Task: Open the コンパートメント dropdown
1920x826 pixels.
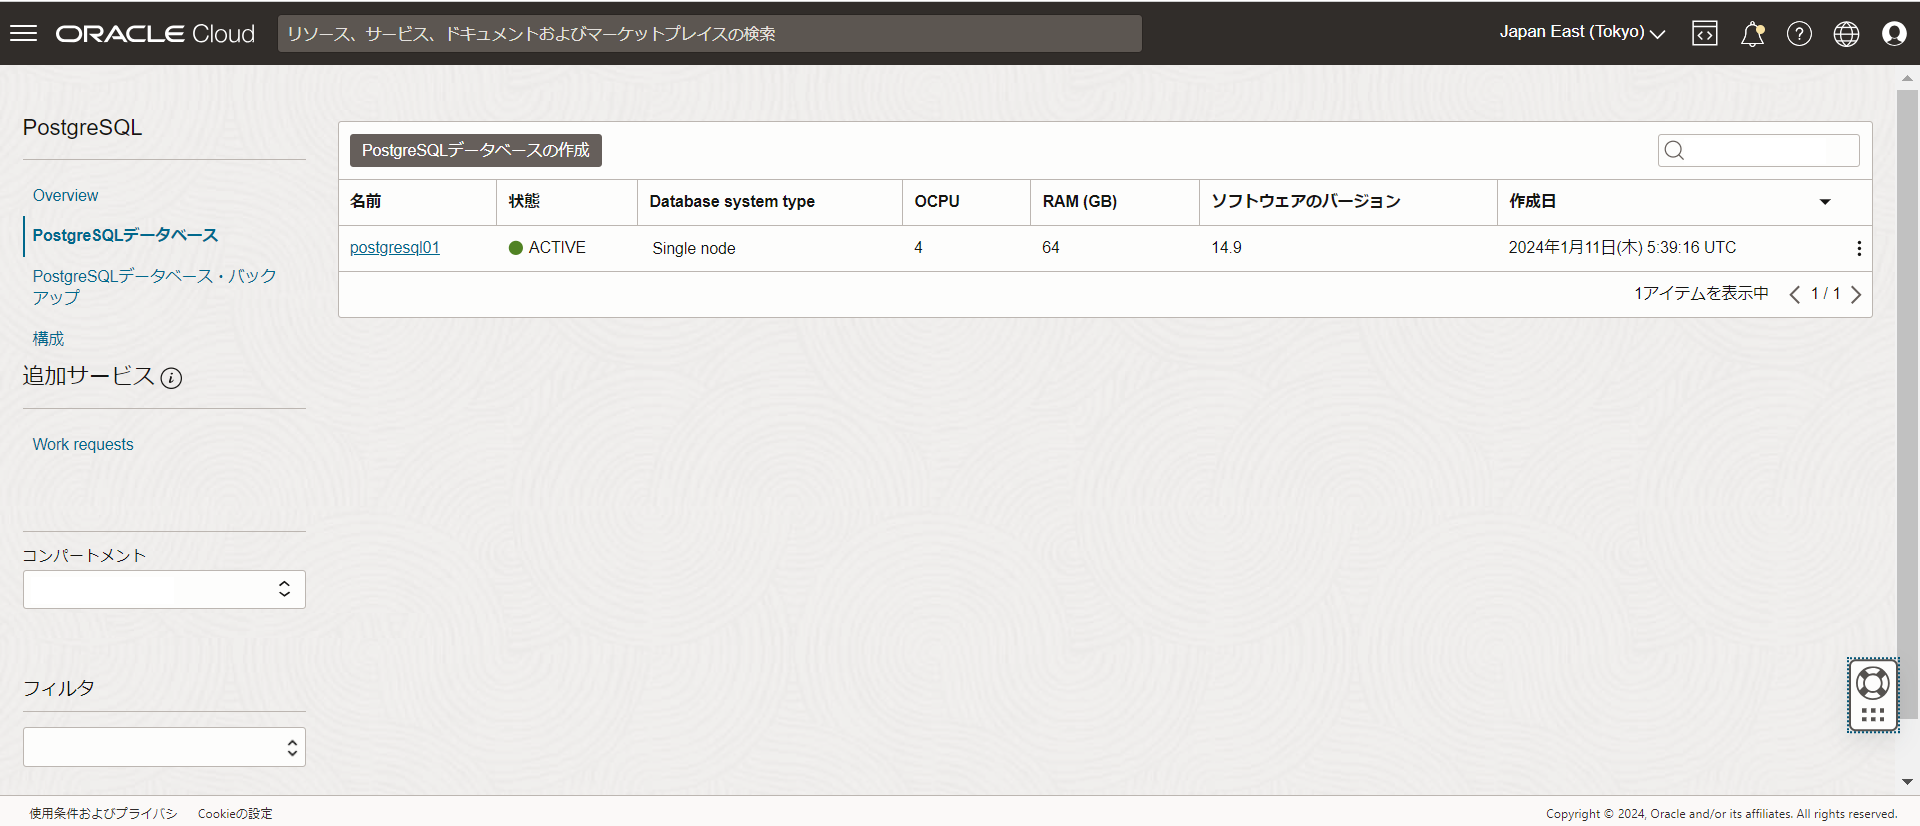Action: (x=164, y=589)
